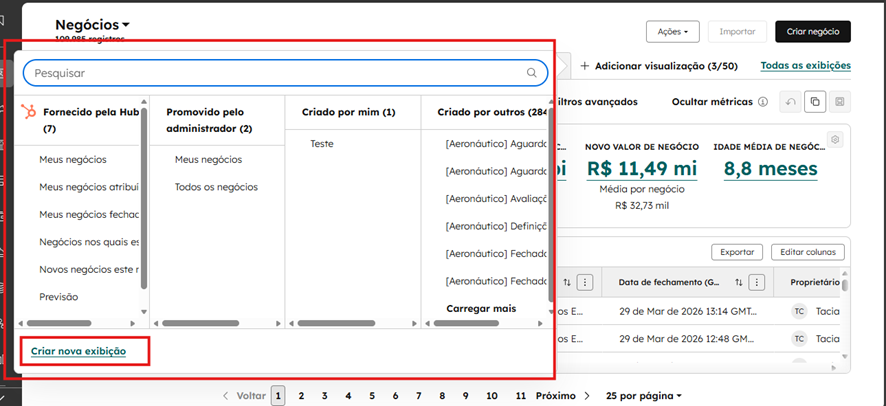Open the metrics settings gear icon
Viewport: 886px width, 406px height.
836,139
